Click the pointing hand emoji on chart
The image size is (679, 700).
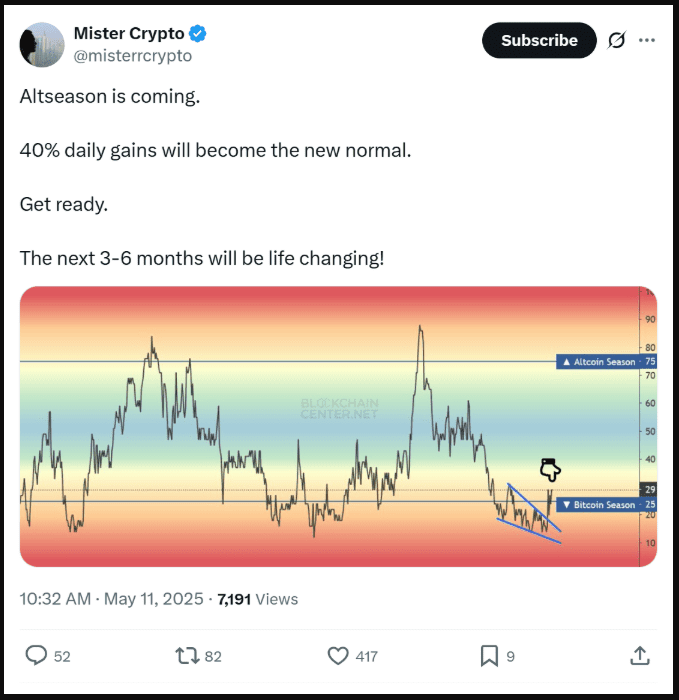click(550, 469)
